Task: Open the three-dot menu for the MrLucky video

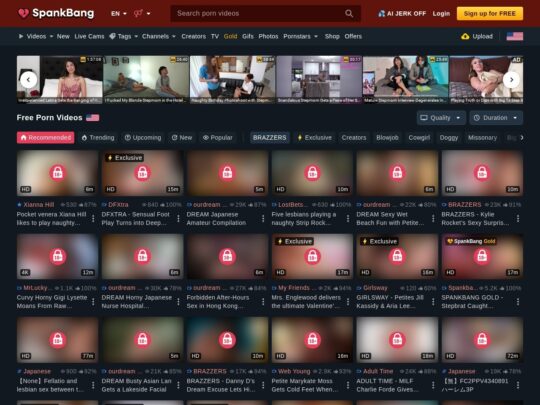Action: click(93, 302)
